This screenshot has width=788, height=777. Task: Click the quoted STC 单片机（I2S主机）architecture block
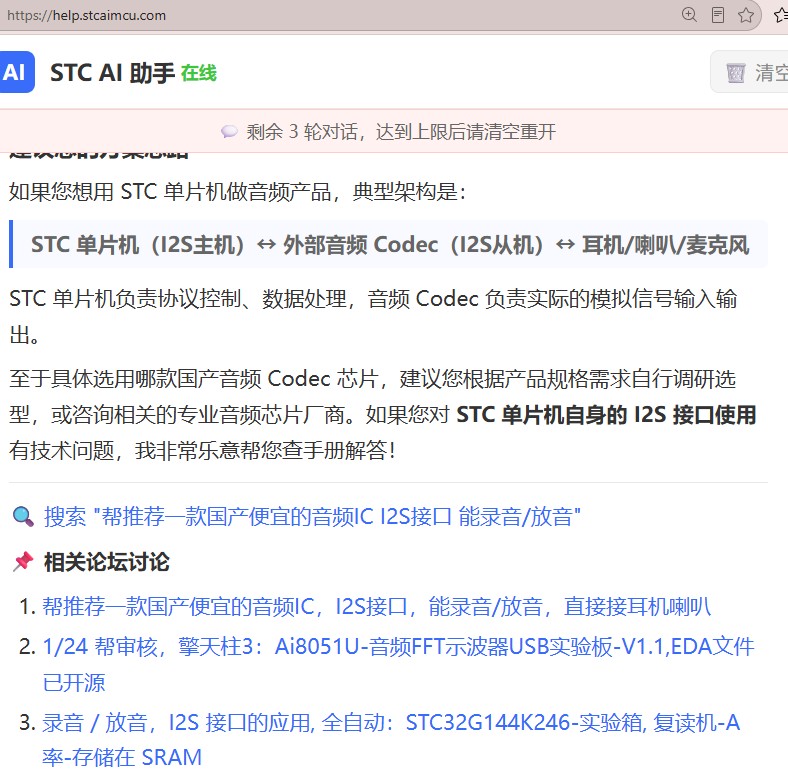tap(388, 244)
